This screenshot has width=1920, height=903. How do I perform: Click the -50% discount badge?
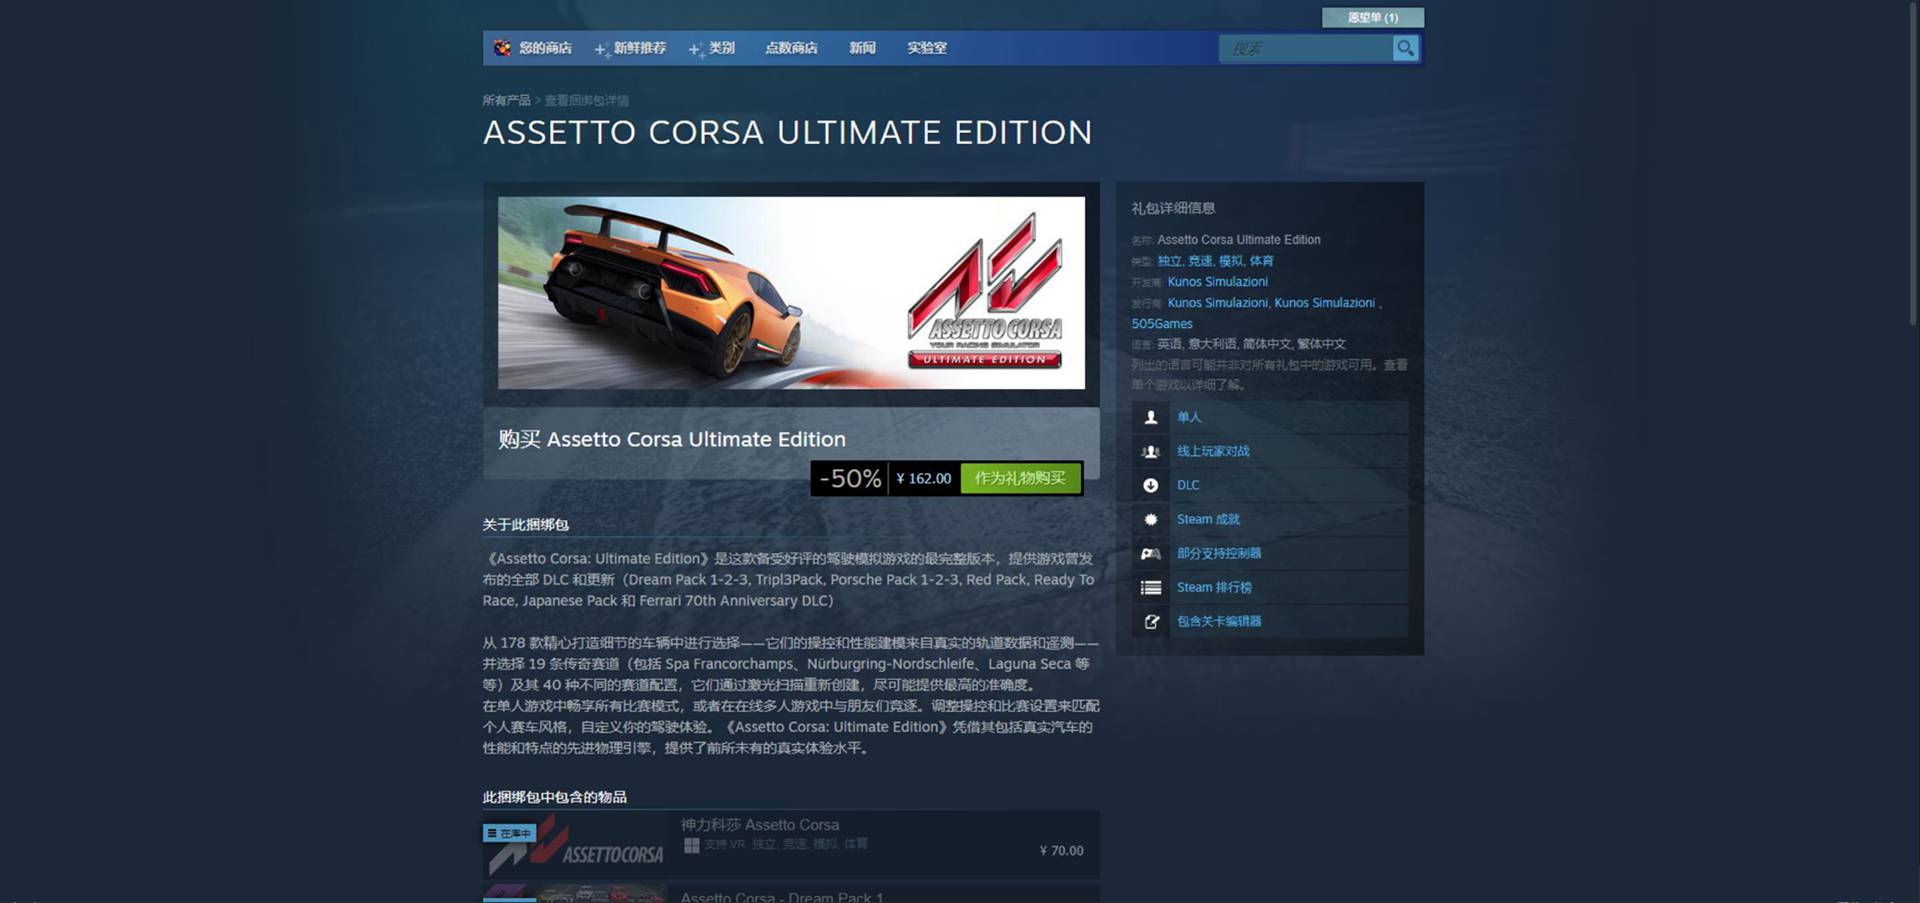(850, 478)
